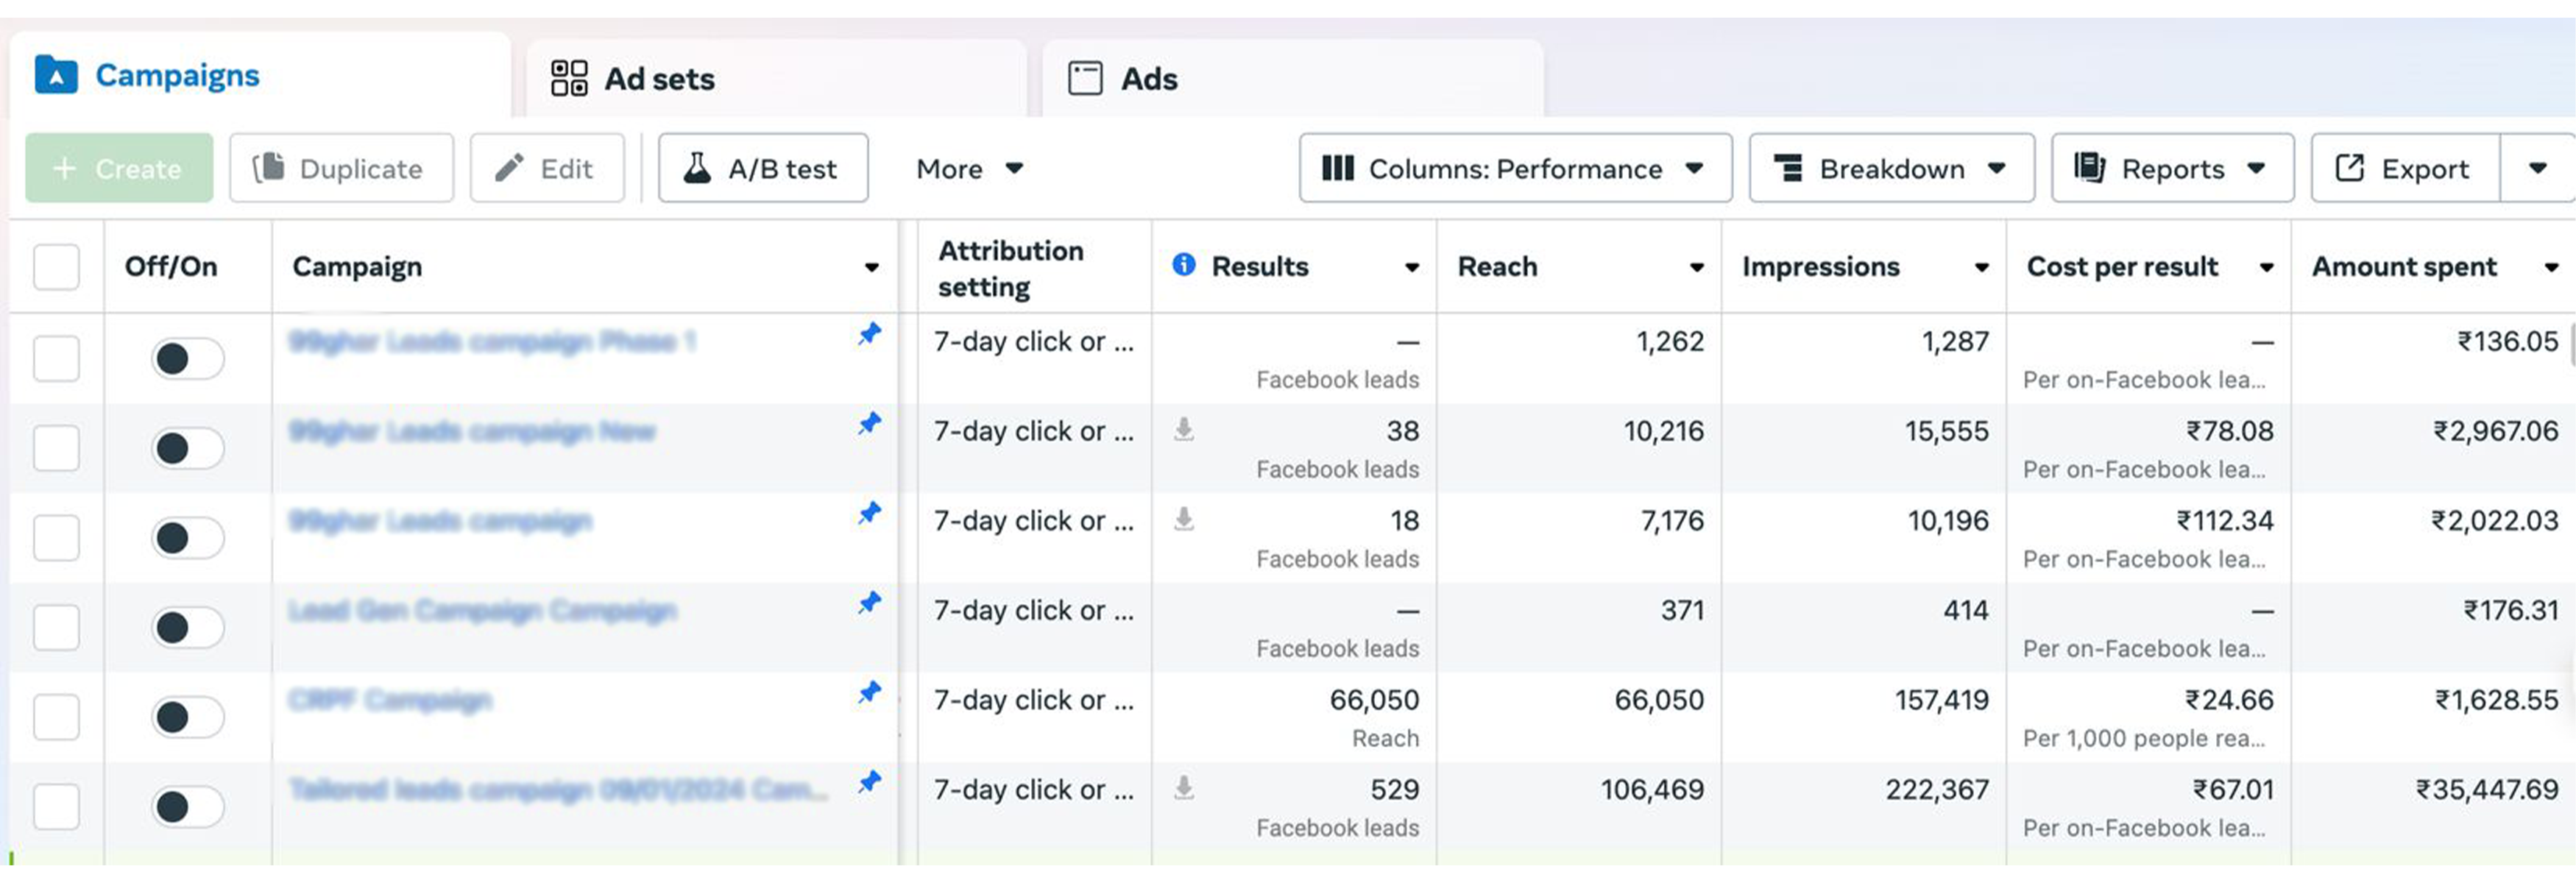2576x883 pixels.
Task: Click the pin icon on the Lead Gen Campaign row
Action: tap(870, 603)
